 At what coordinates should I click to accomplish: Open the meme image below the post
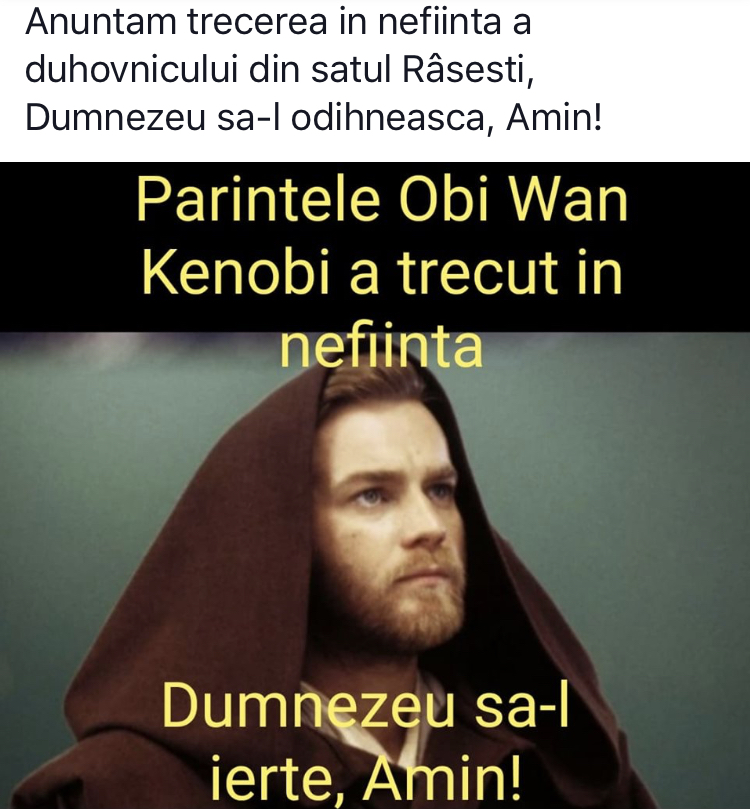(x=375, y=485)
